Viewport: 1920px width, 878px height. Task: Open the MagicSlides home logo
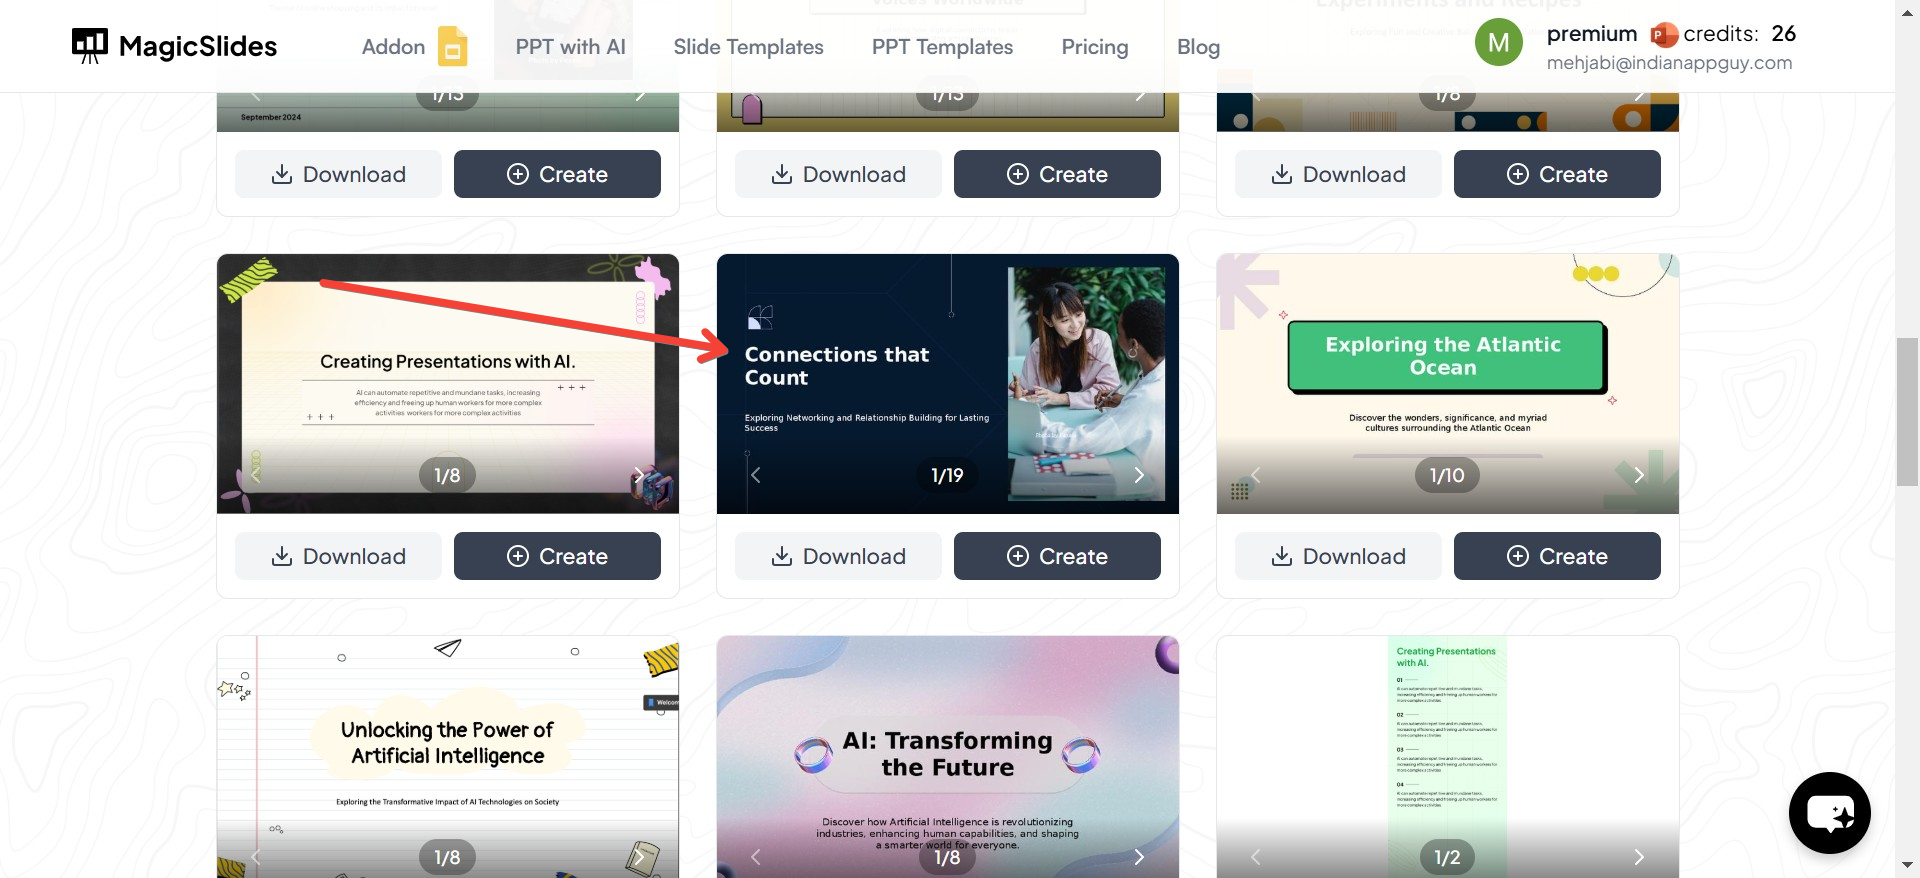tap(174, 46)
